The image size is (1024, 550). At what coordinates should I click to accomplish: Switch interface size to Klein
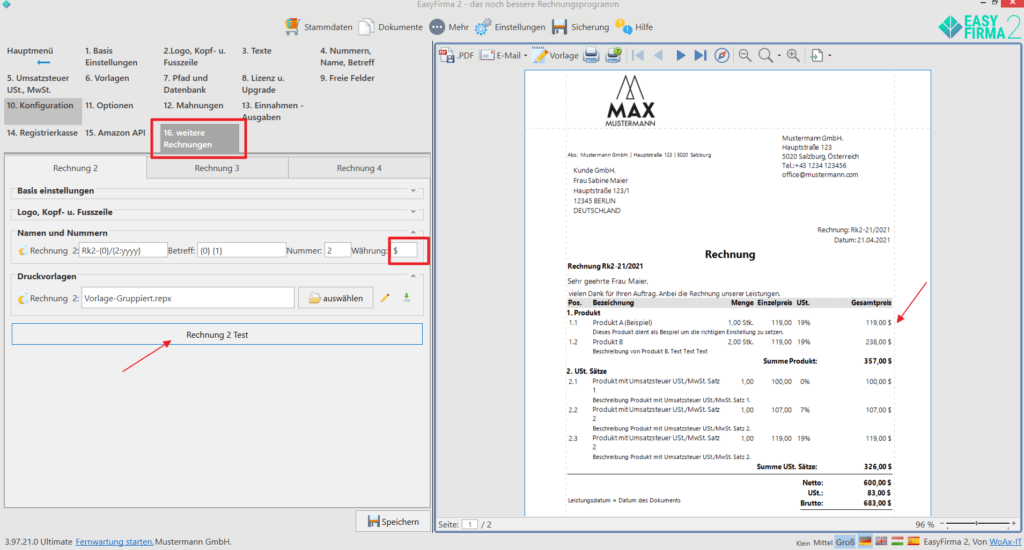tap(798, 541)
